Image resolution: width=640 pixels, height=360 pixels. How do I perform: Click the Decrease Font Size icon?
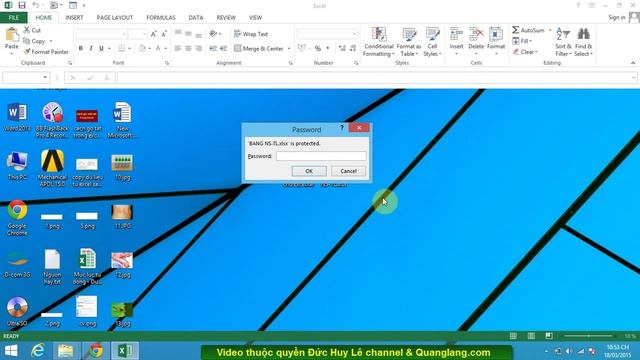(x=164, y=34)
